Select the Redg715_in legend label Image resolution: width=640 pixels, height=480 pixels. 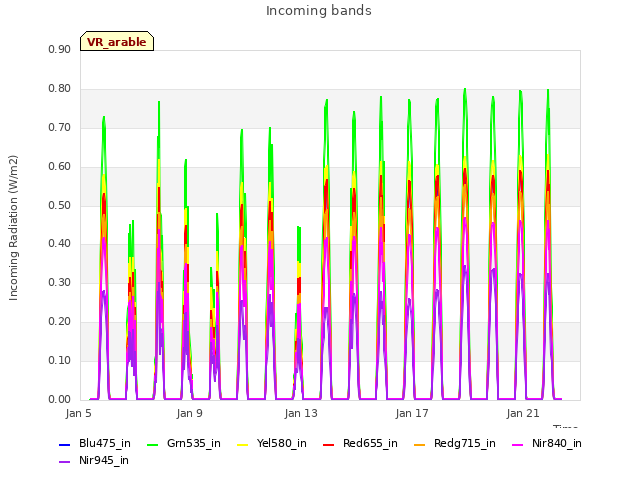[x=465, y=444]
